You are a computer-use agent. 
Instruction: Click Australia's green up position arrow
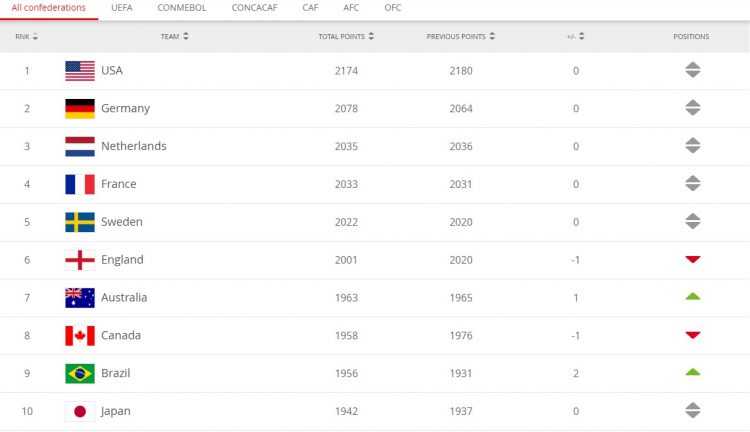tap(693, 297)
